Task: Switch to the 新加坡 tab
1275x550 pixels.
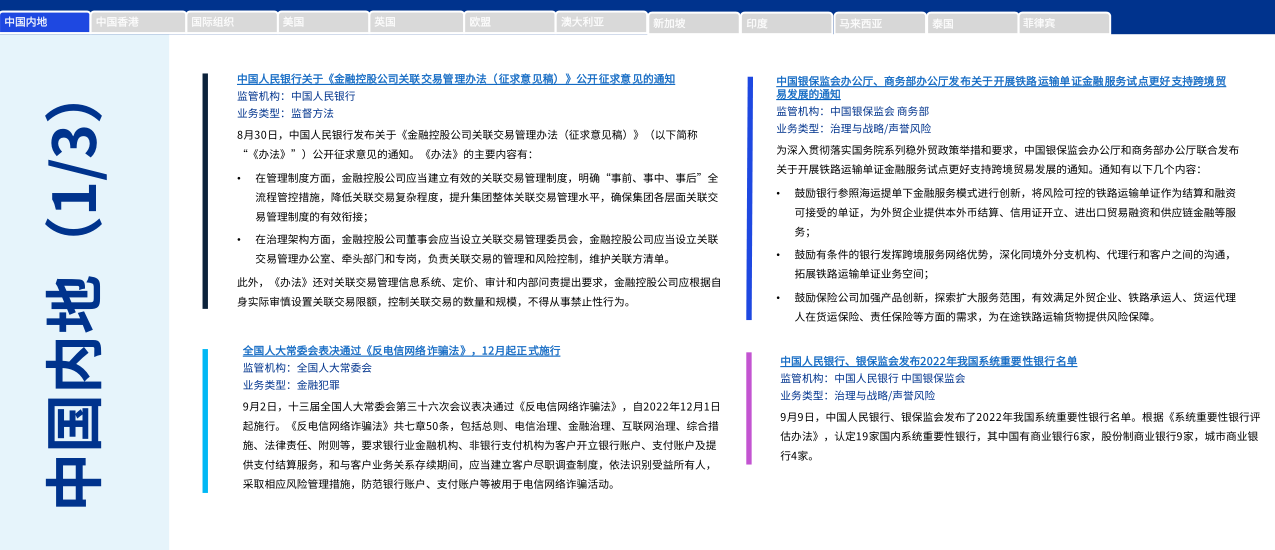Action: click(x=693, y=23)
